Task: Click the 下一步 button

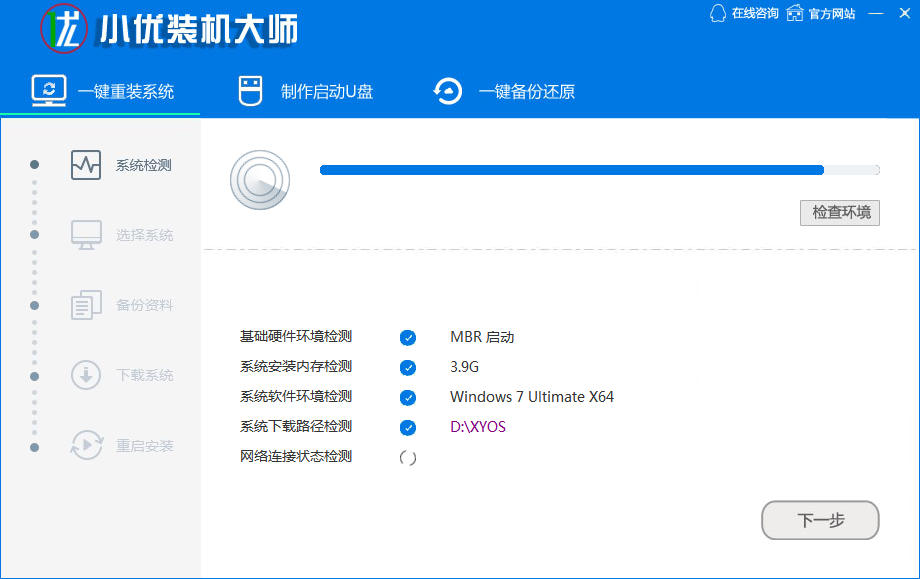Action: click(x=820, y=520)
